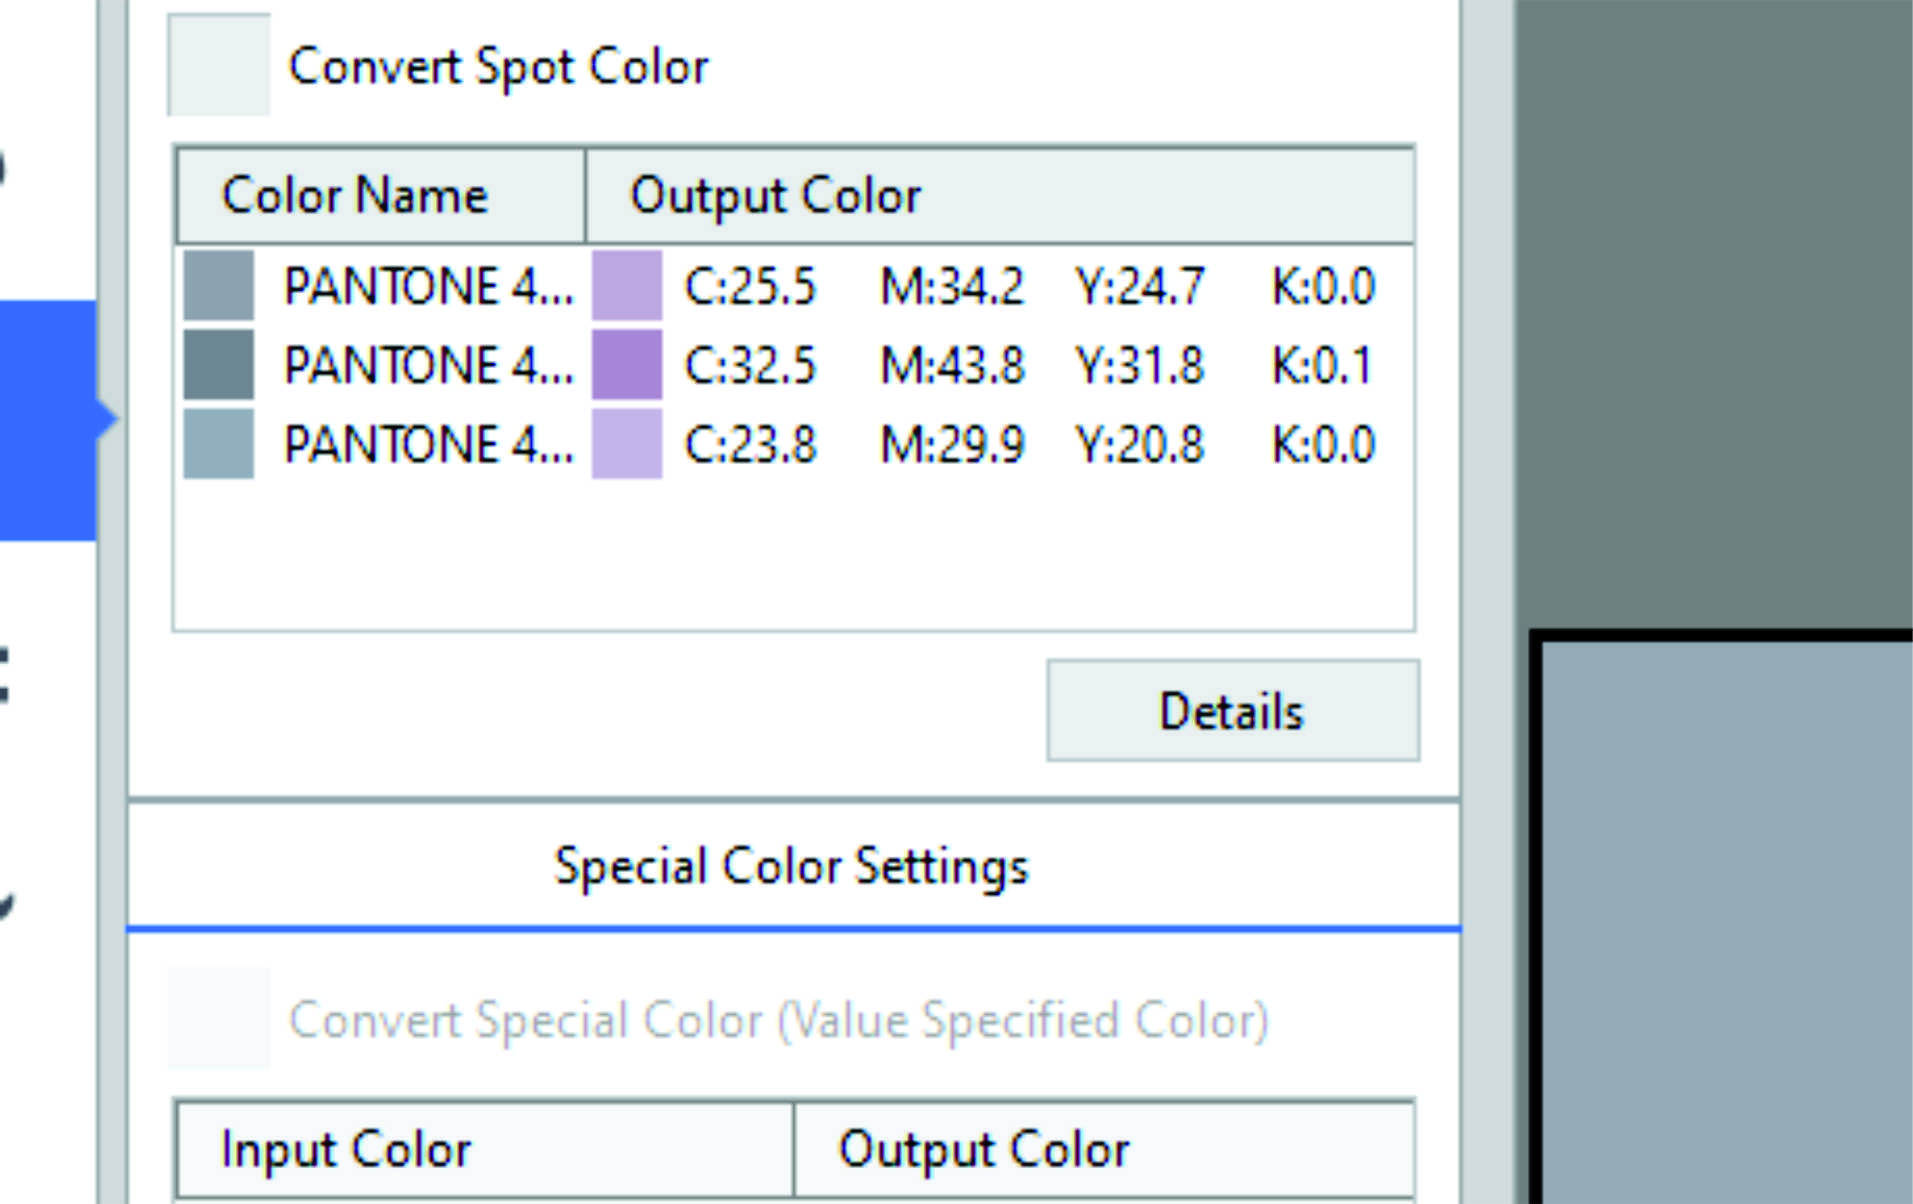Click the C:25.5 cyan value
Image resolution: width=1913 pixels, height=1204 pixels.
[x=750, y=286]
